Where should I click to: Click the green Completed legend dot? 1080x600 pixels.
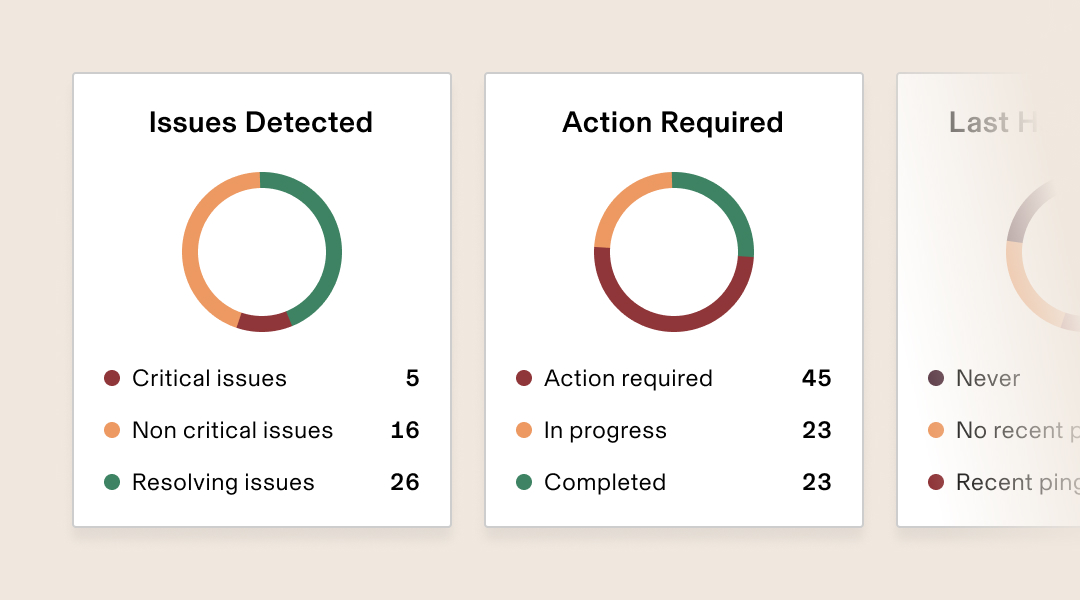coord(524,482)
